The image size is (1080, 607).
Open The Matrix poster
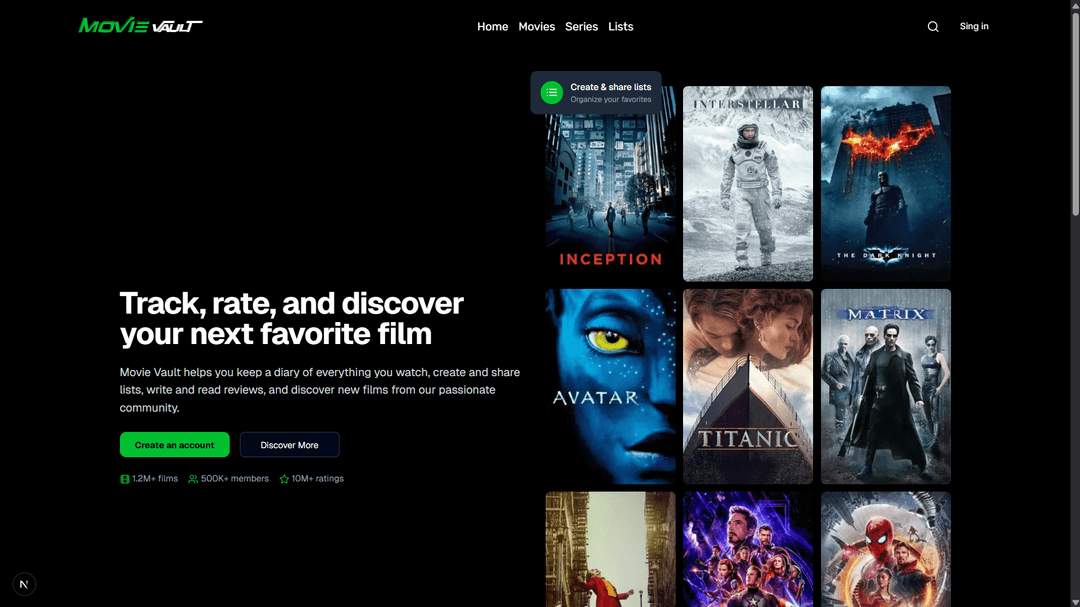885,386
